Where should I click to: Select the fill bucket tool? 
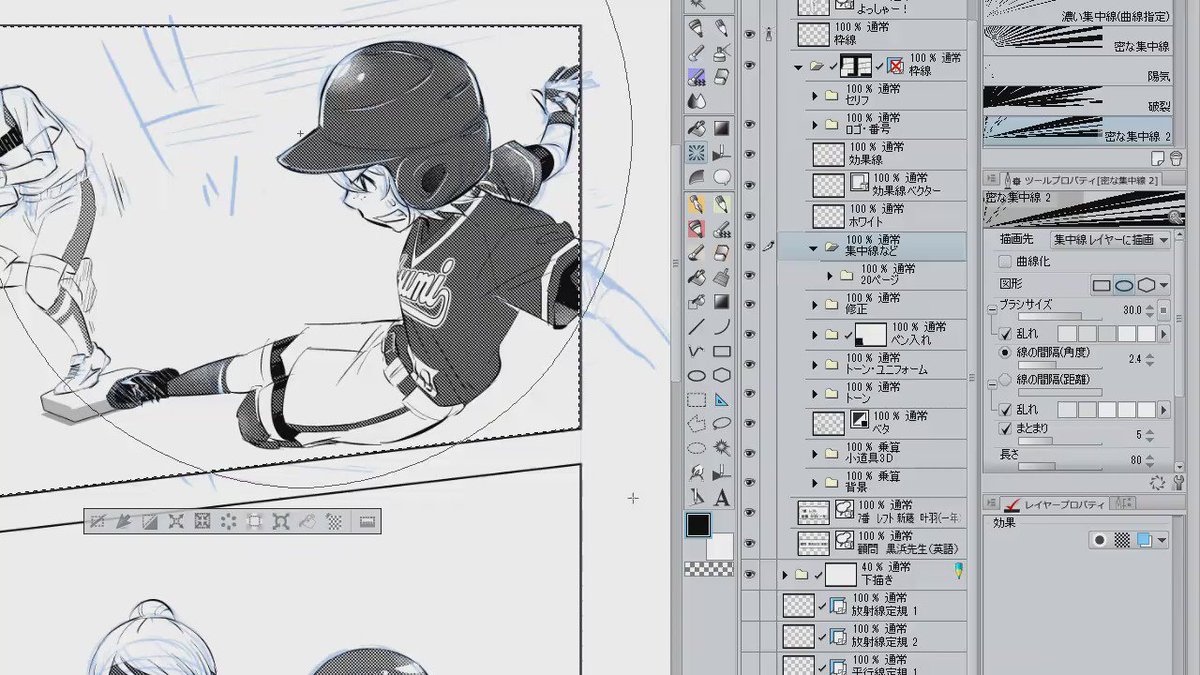[x=697, y=128]
